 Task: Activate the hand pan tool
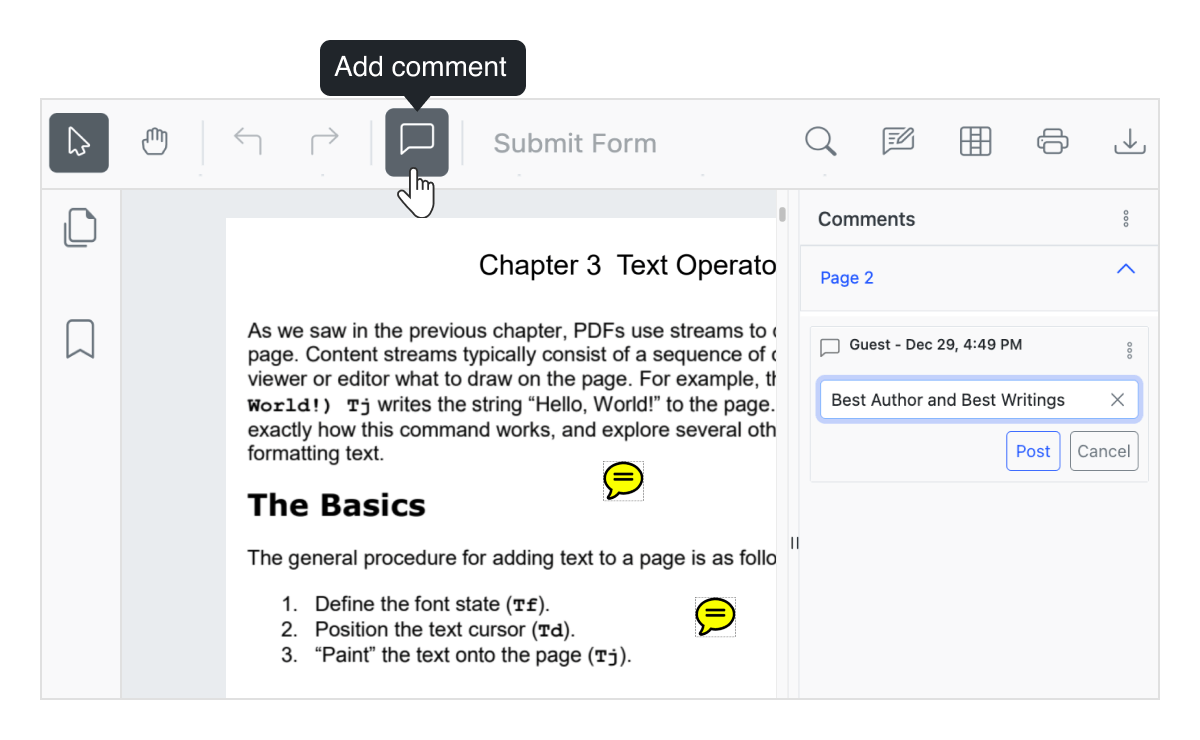[x=155, y=142]
